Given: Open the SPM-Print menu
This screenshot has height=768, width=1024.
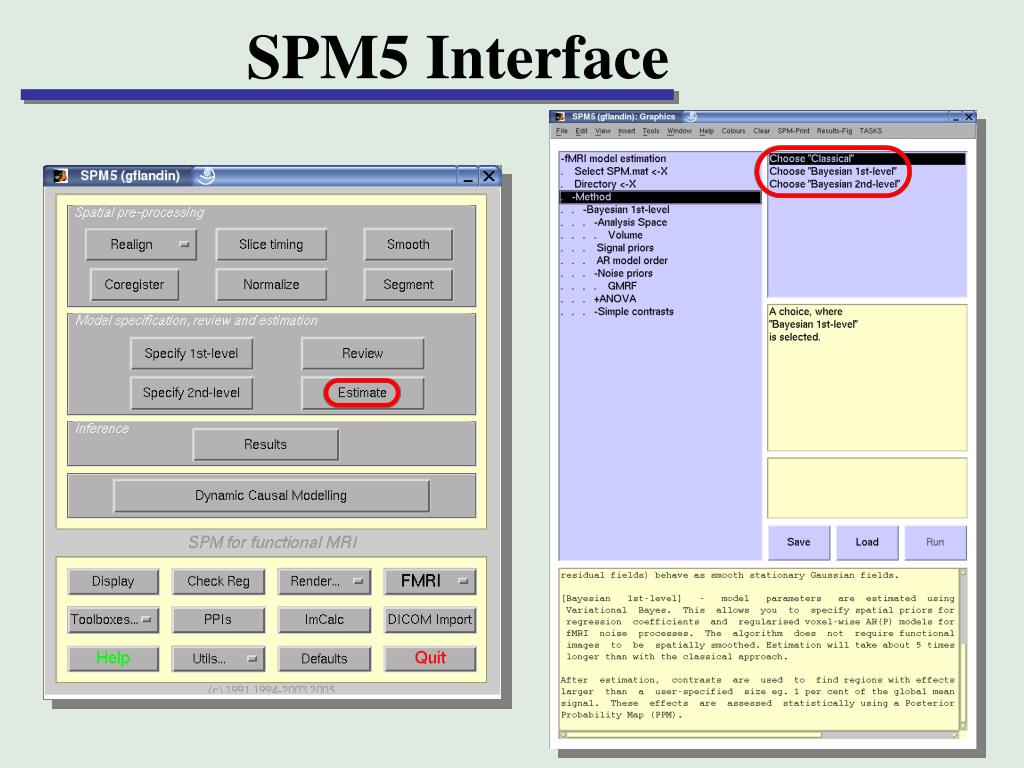Looking at the screenshot, I should point(793,131).
